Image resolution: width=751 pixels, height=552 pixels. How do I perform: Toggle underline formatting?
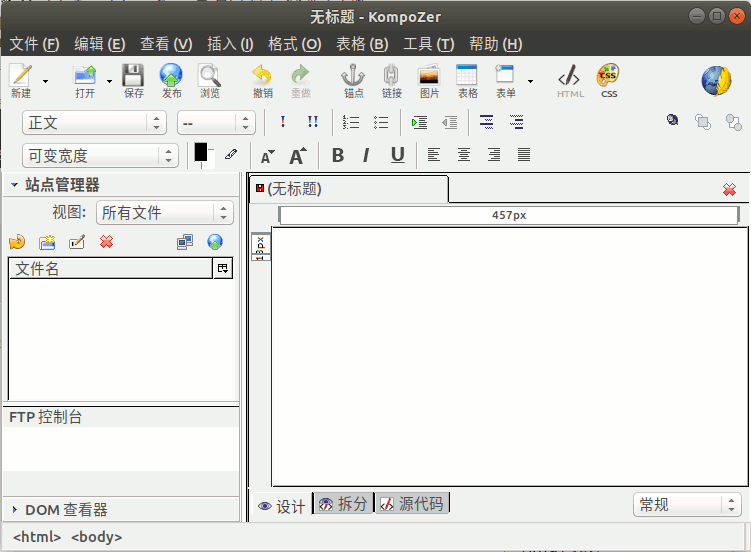398,155
